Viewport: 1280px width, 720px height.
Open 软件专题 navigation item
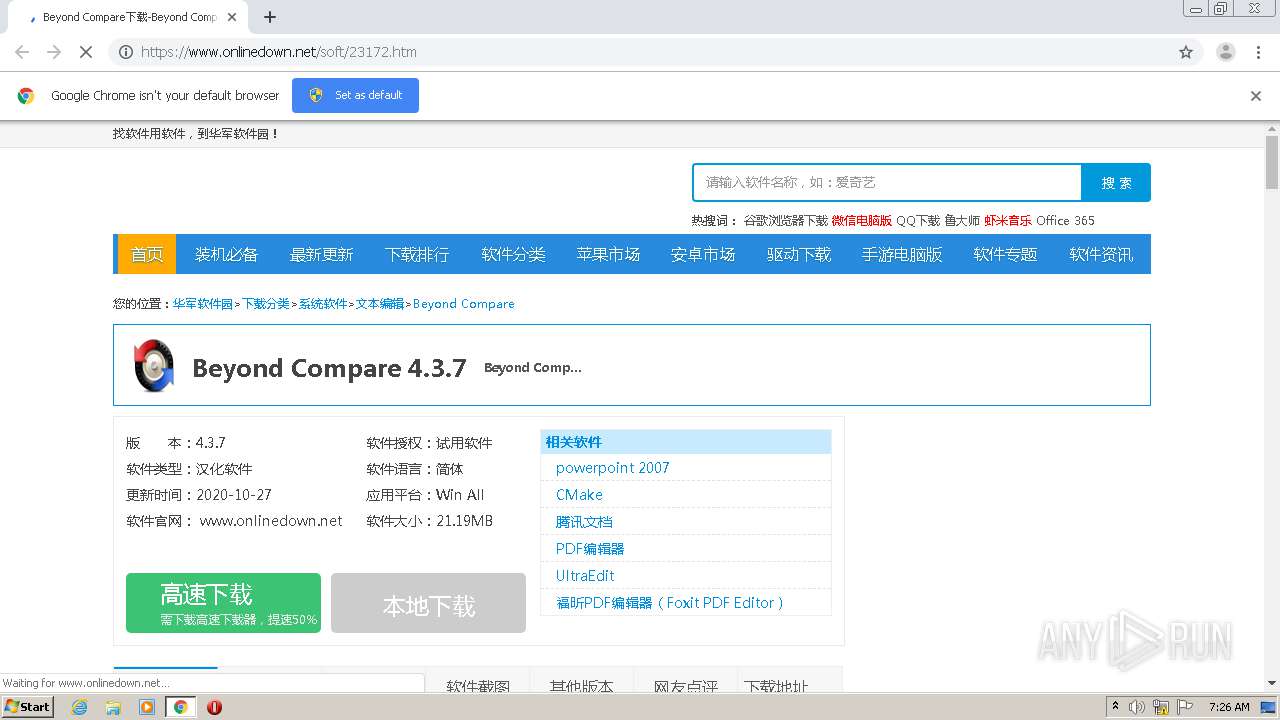(x=1005, y=254)
